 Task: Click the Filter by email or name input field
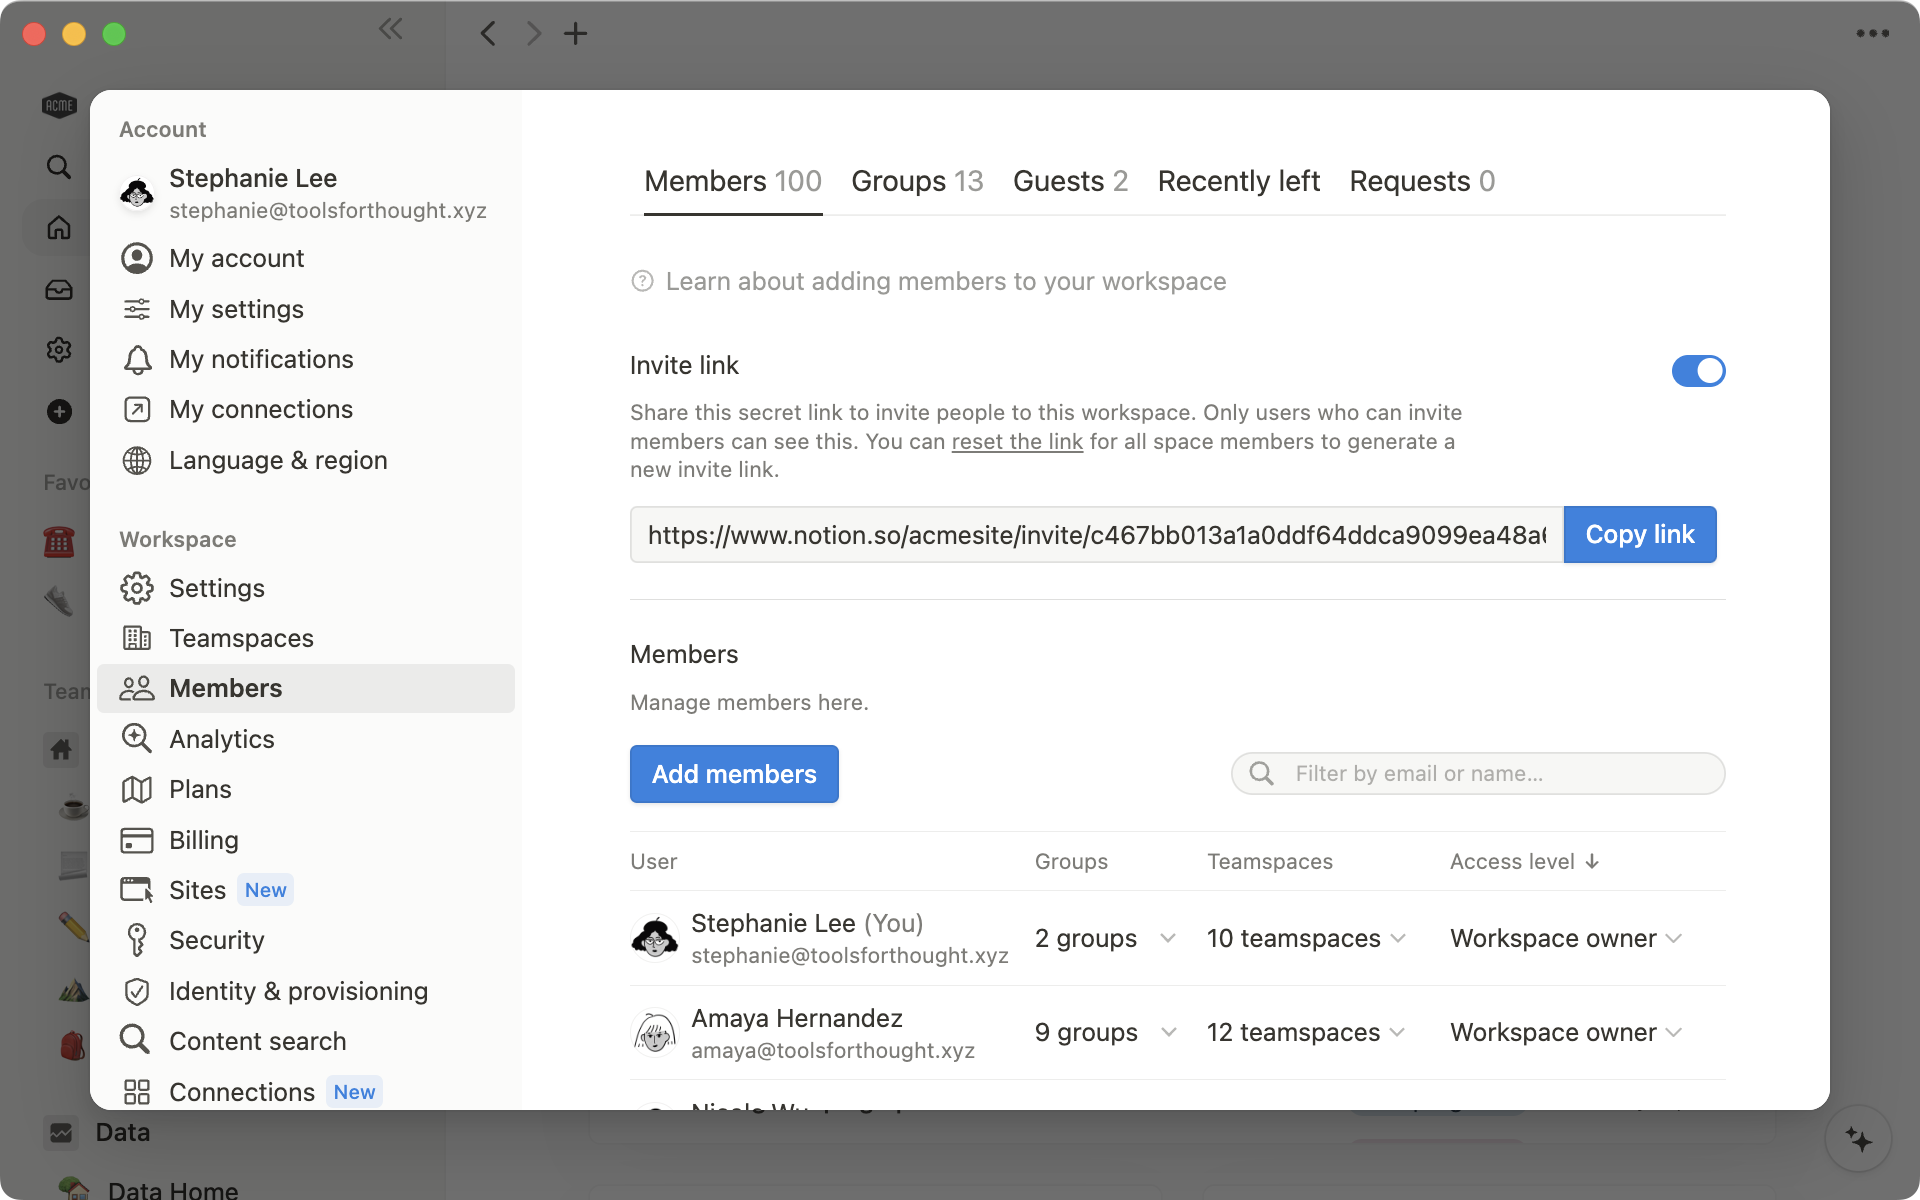[x=1476, y=773]
